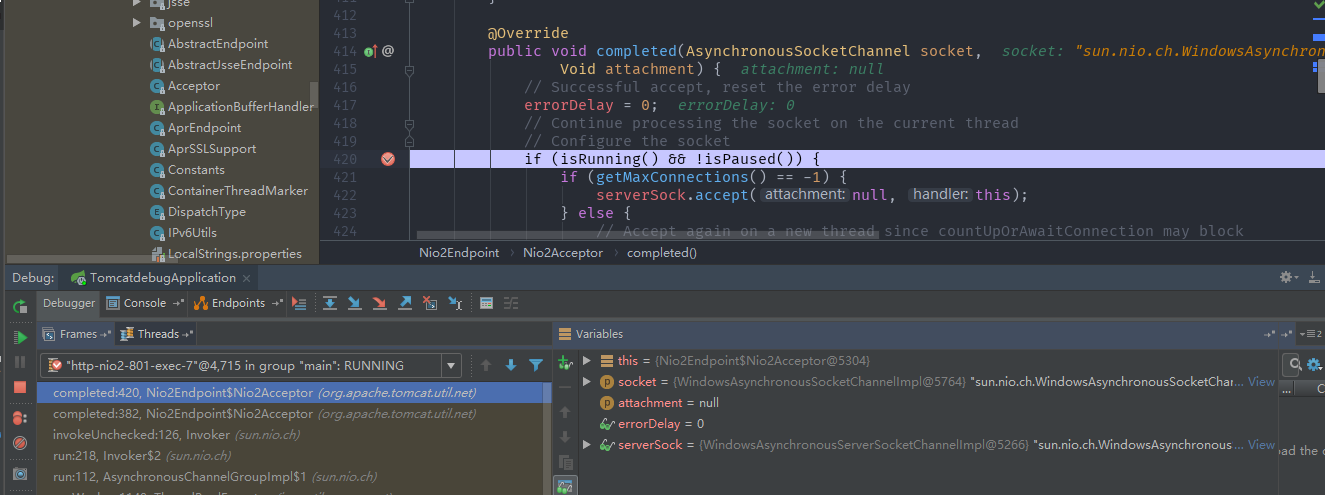Screen dimensions: 1325x495
Task: Click Step Into icon
Action: [x=354, y=303]
